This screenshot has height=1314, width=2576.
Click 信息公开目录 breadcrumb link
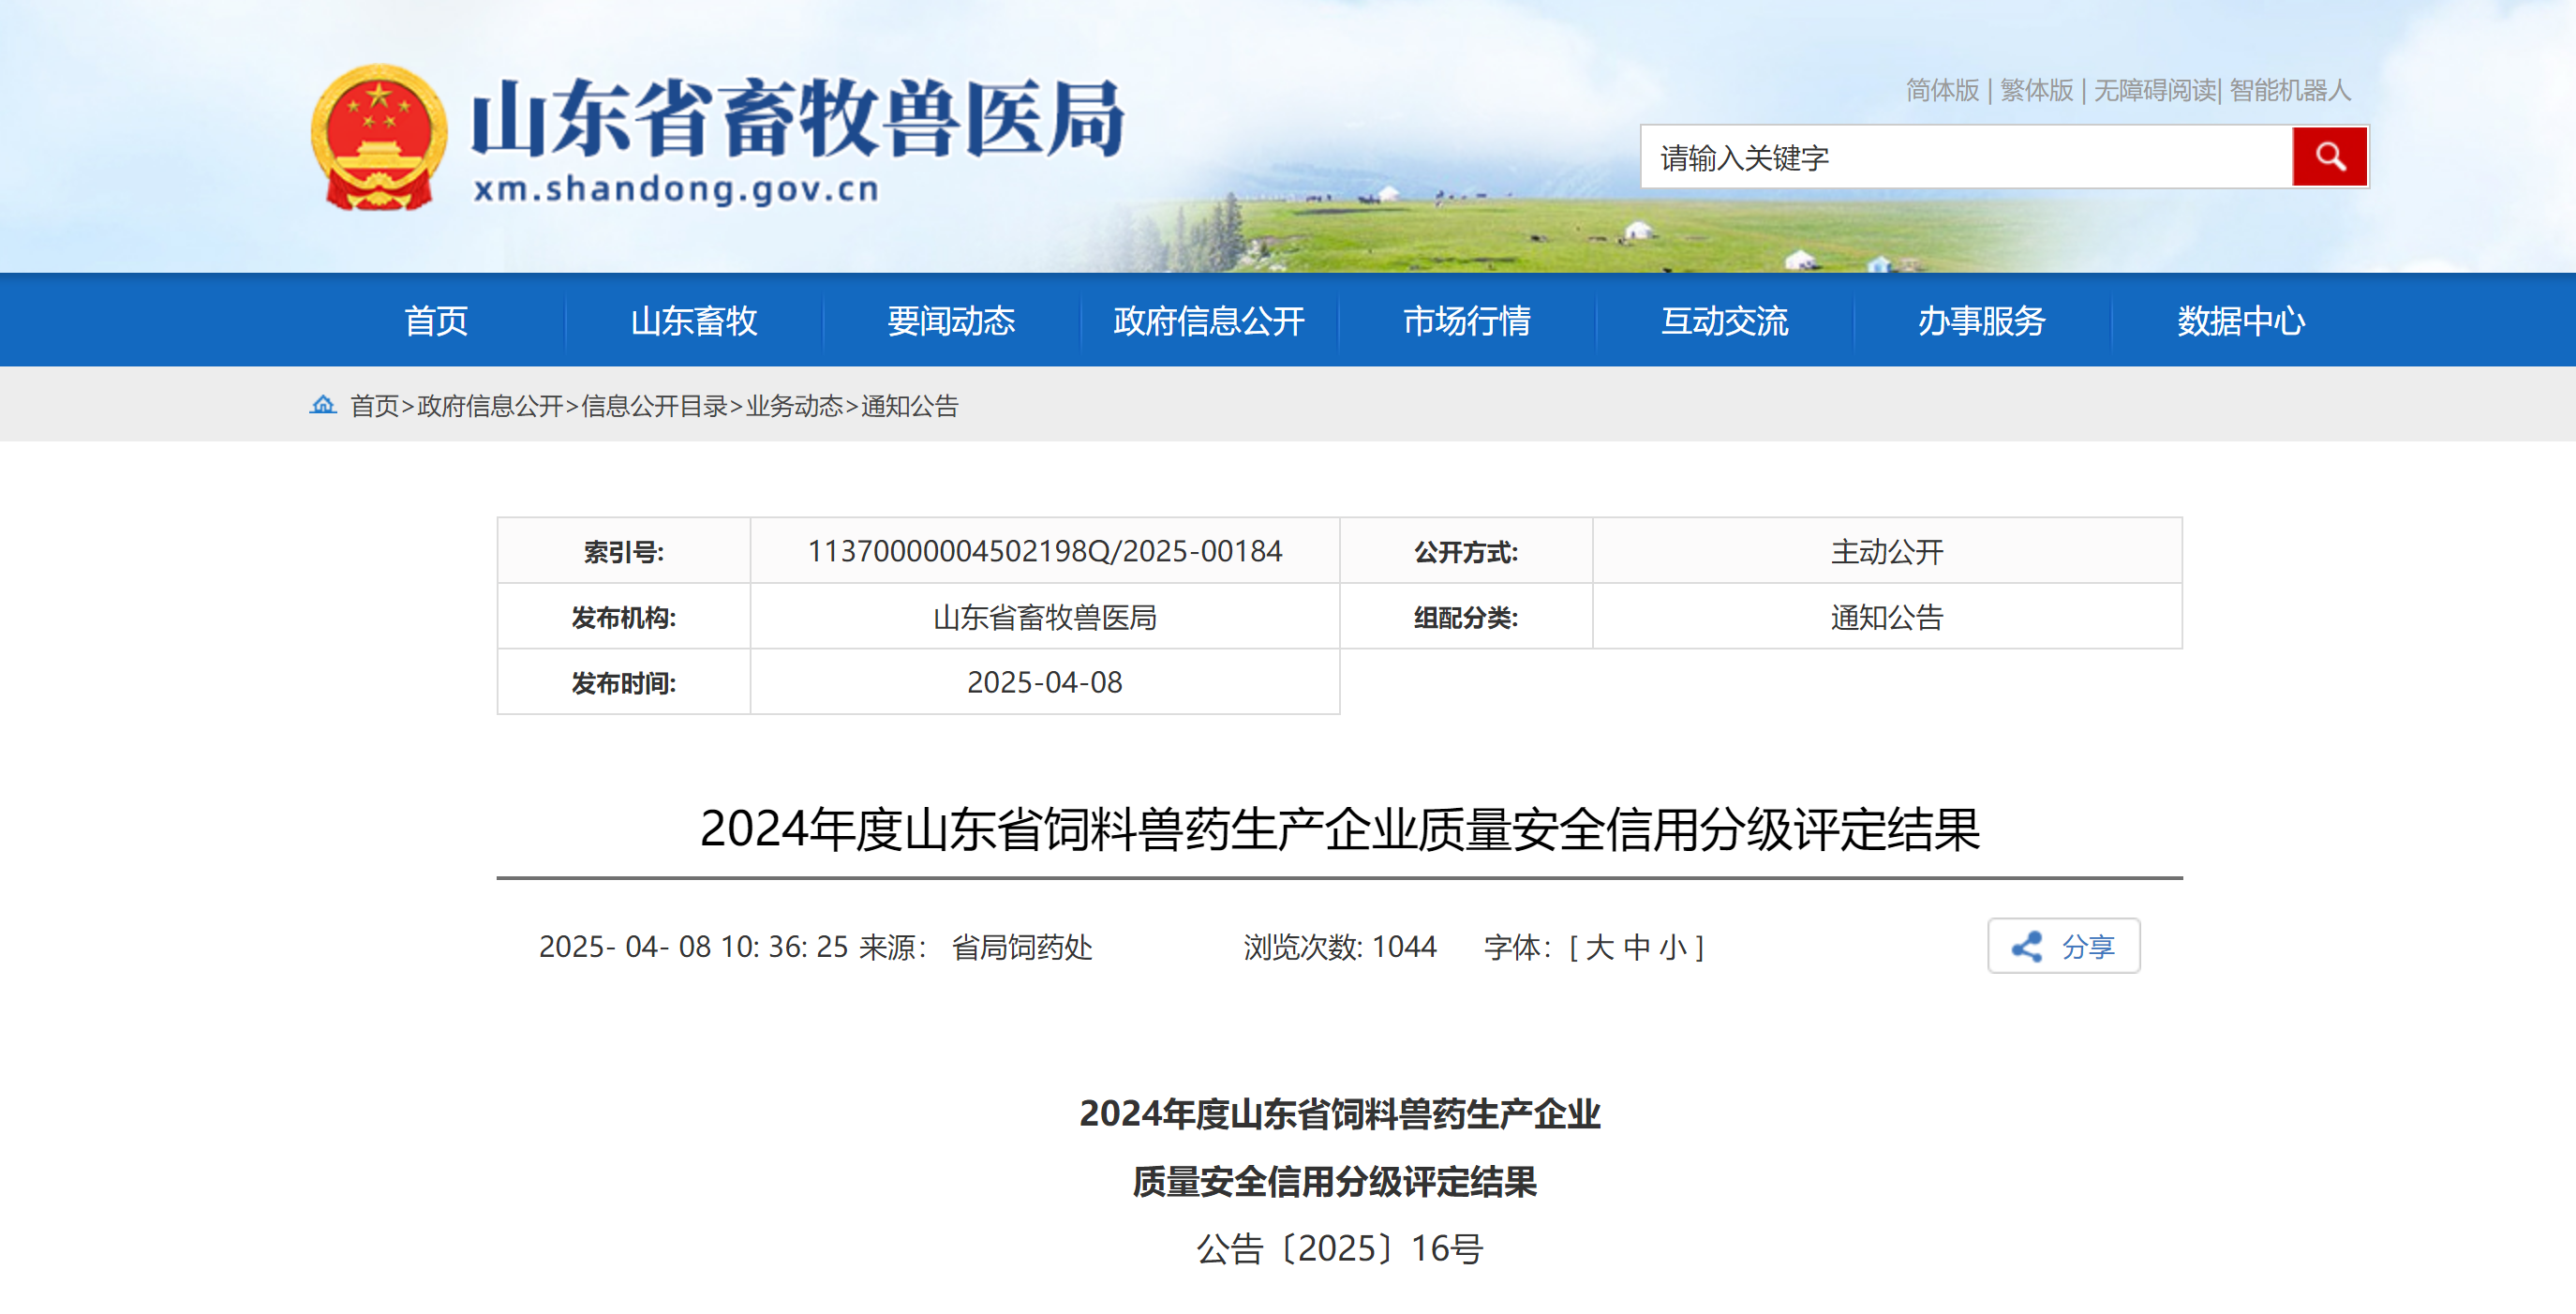654,406
